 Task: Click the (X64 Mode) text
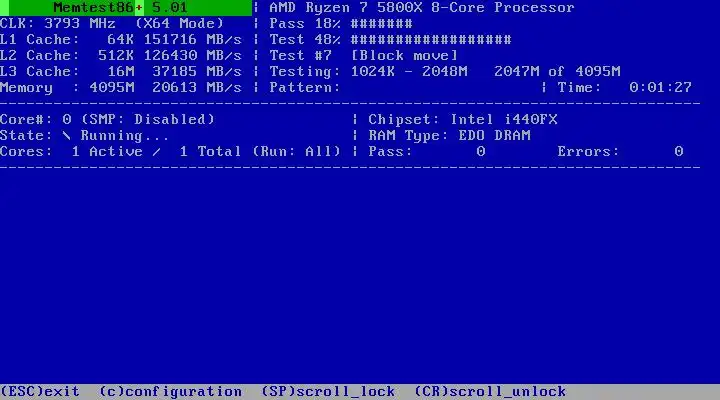(180, 23)
